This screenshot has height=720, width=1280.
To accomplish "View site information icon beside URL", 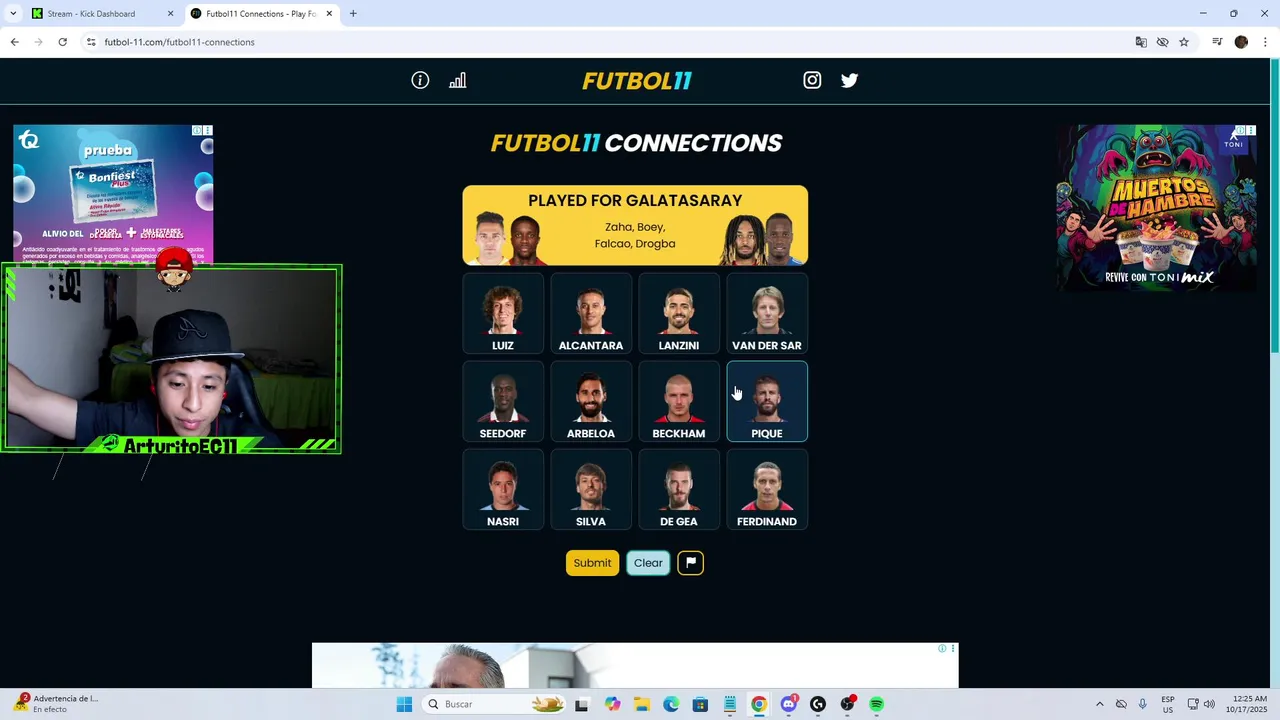I will click(x=91, y=42).
